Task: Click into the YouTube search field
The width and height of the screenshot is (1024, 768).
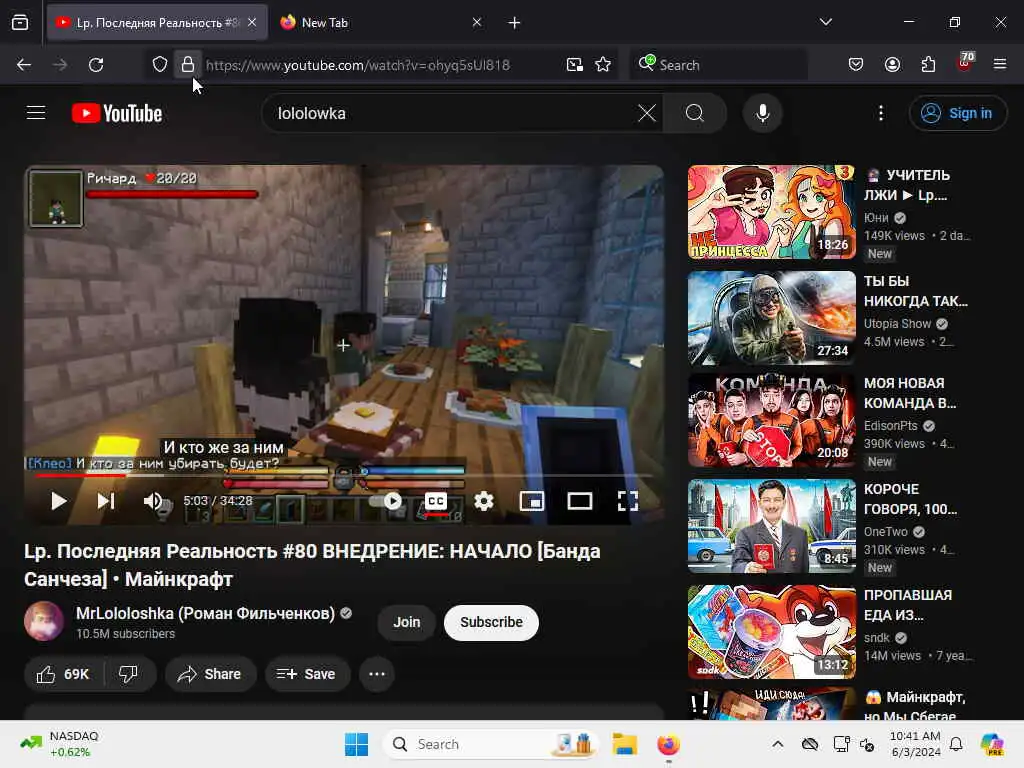Action: tap(455, 113)
